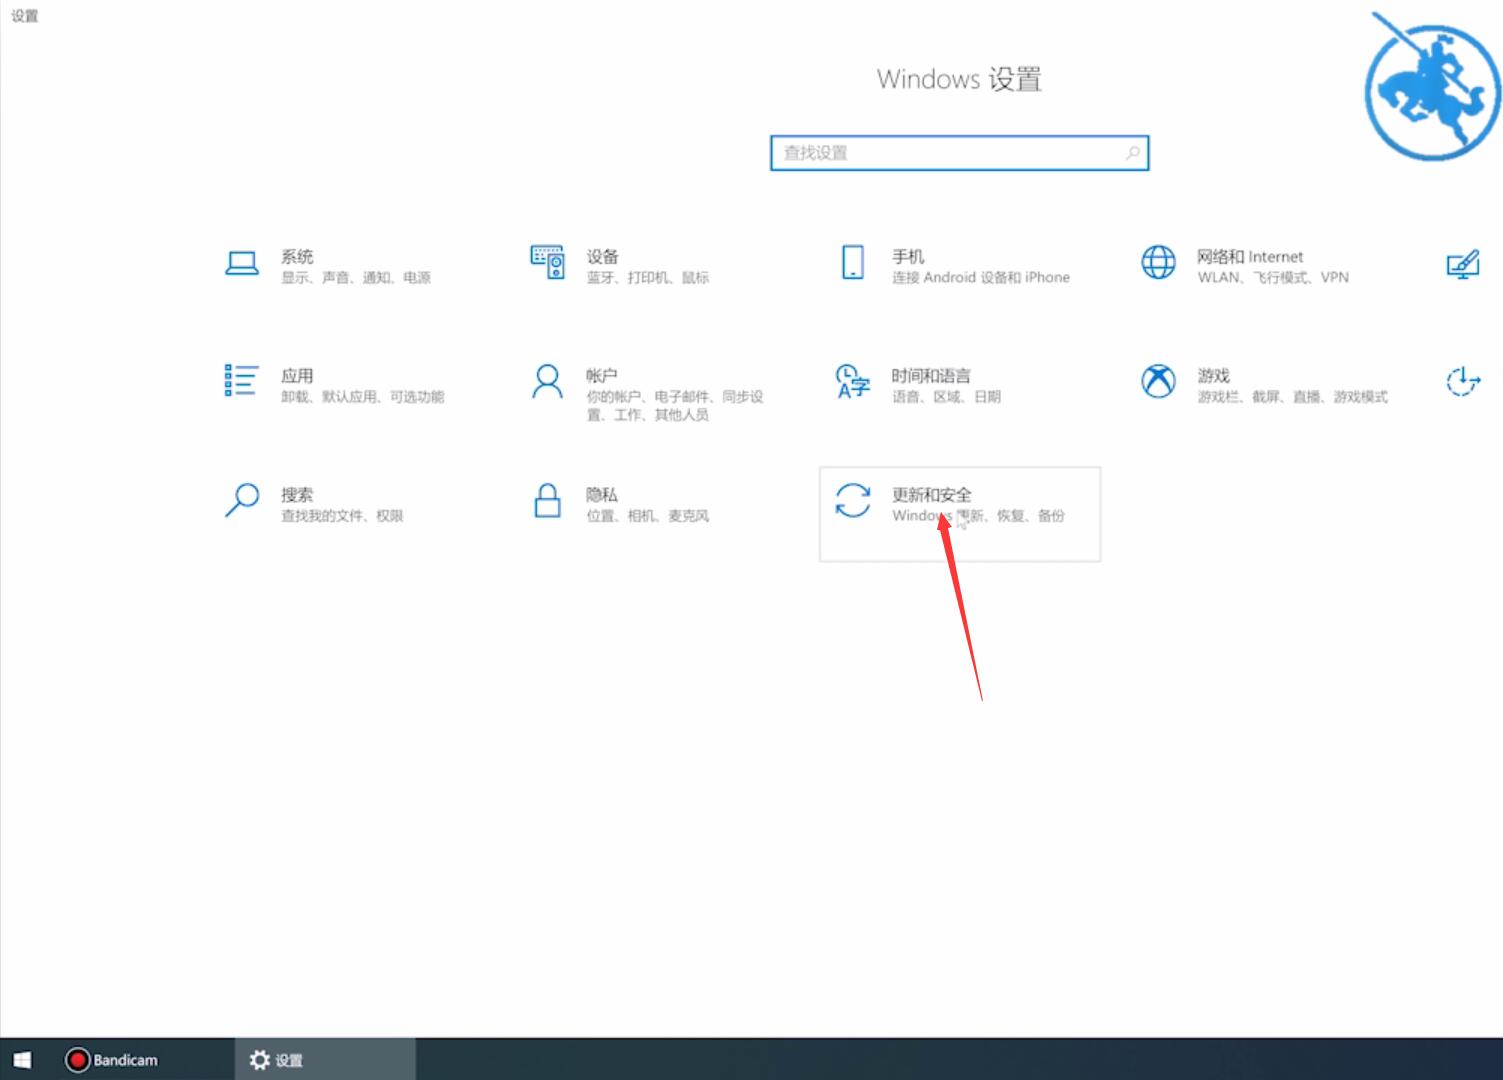Open the 帐户 settings label
Image resolution: width=1503 pixels, height=1080 pixels.
click(601, 375)
